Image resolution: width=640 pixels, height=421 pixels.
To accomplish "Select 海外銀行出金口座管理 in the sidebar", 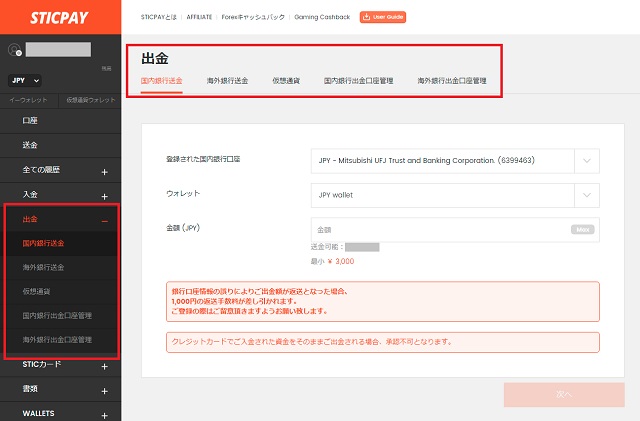I will coord(57,340).
